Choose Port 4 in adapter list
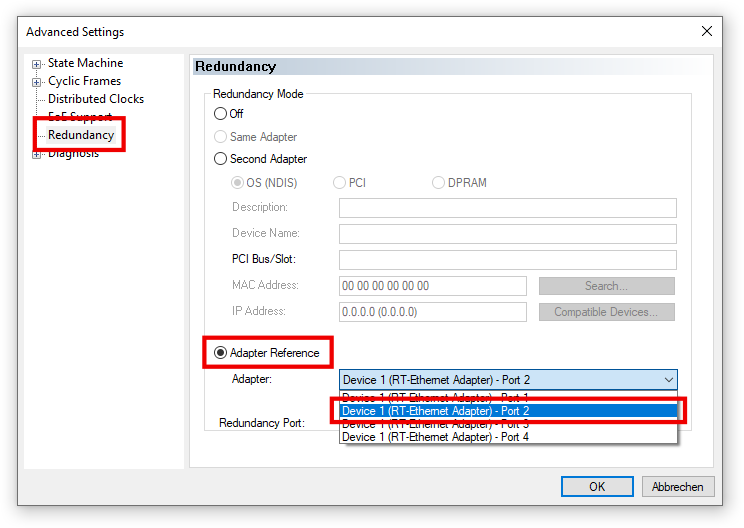Image resolution: width=744 pixels, height=528 pixels. (x=509, y=437)
